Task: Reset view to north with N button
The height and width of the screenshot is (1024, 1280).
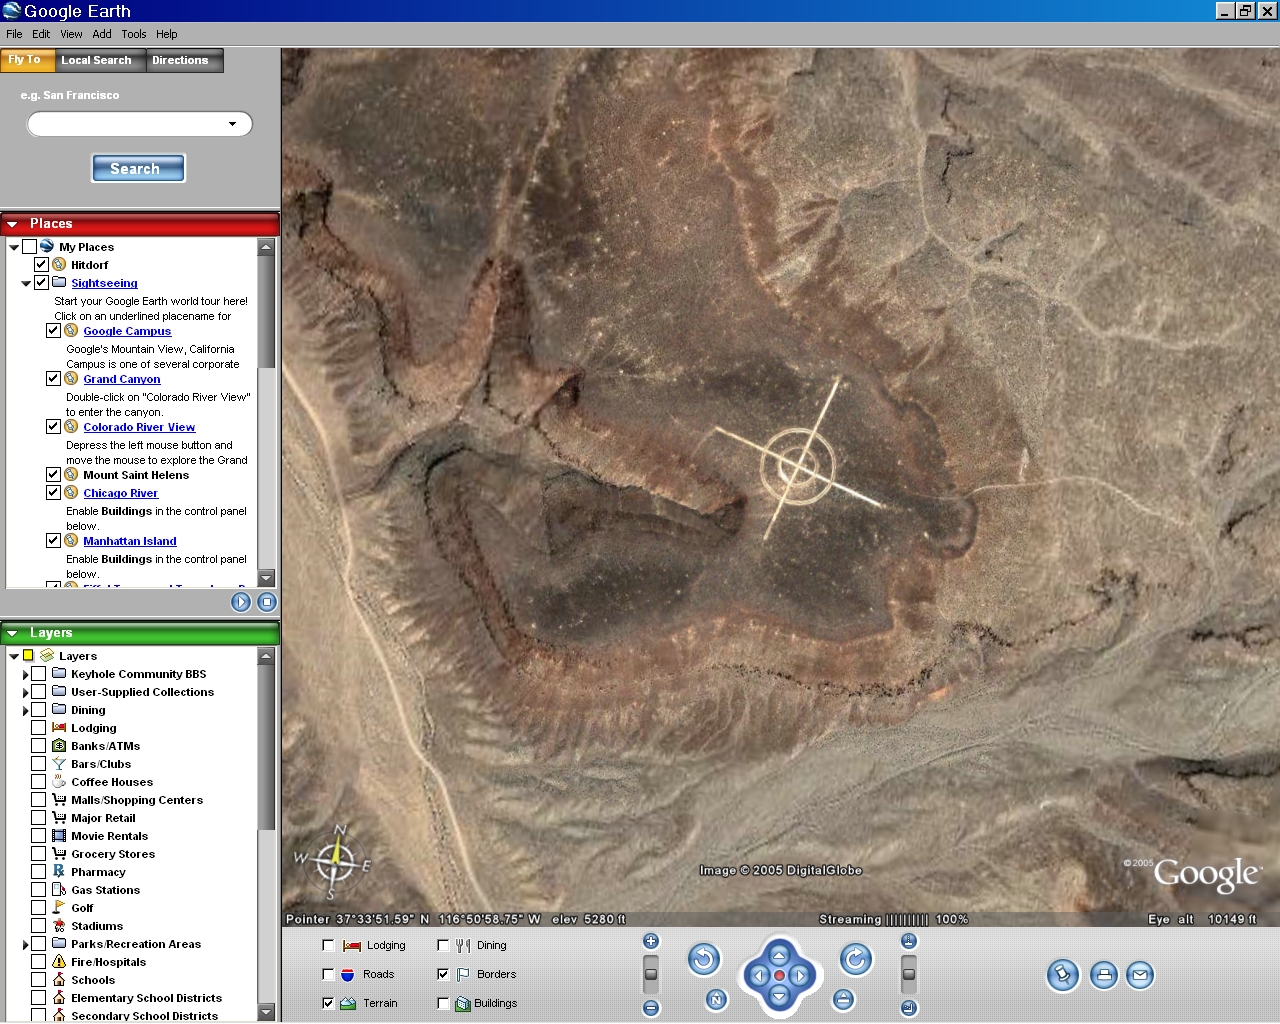Action: [x=716, y=999]
